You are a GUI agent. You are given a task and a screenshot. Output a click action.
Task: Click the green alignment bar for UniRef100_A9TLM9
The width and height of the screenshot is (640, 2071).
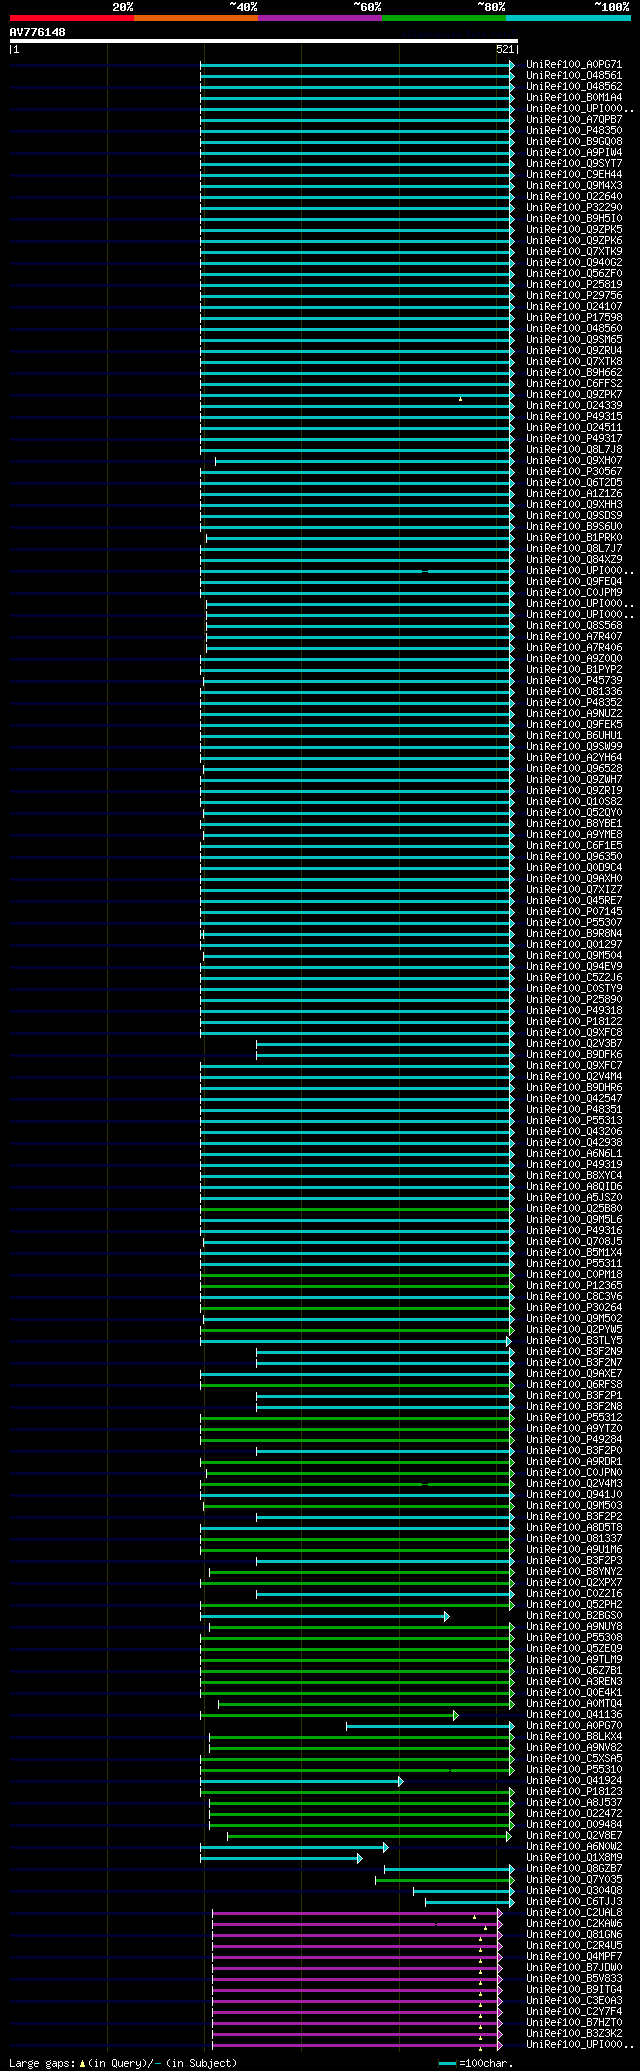[357, 1660]
